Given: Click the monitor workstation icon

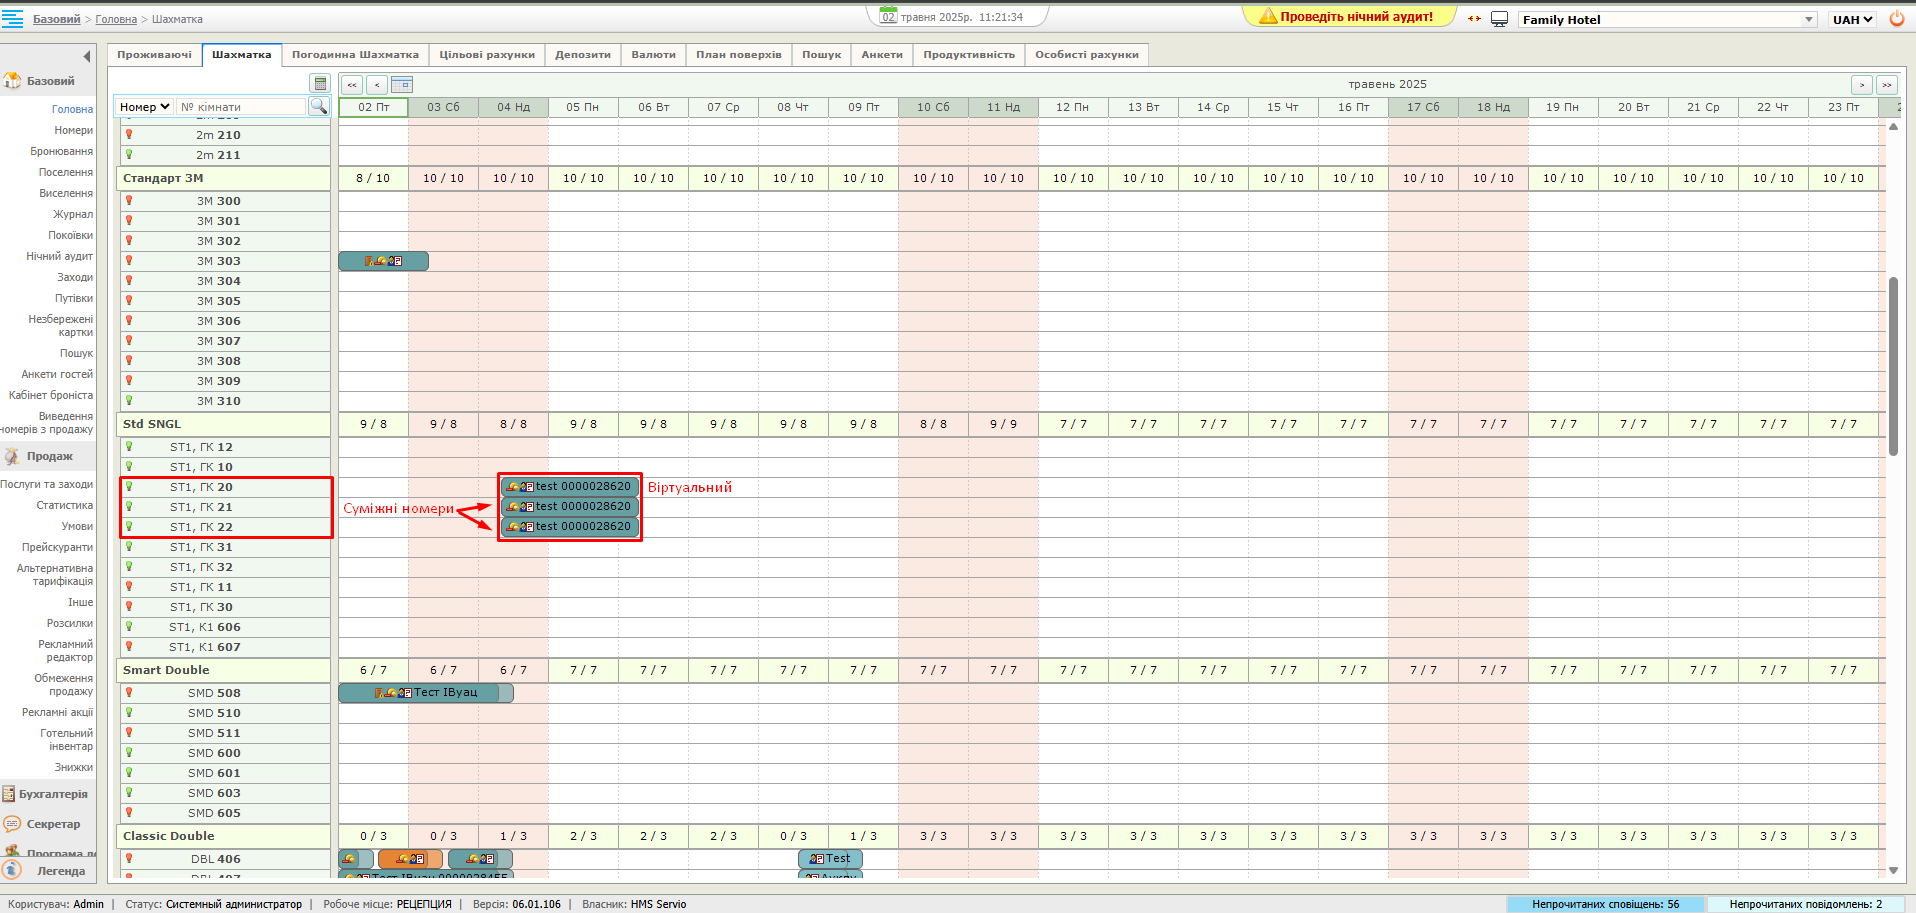Looking at the screenshot, I should [1499, 19].
